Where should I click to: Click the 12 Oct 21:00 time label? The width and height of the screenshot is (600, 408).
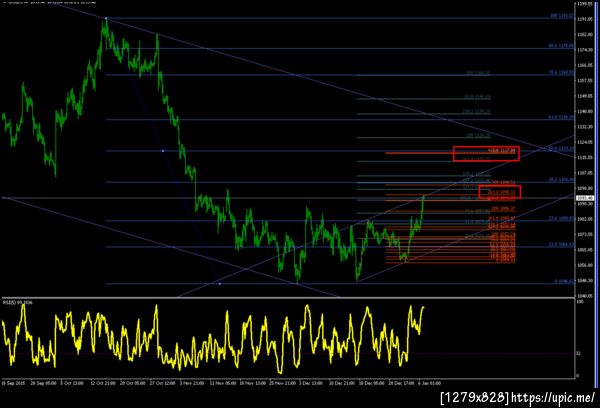(103, 383)
